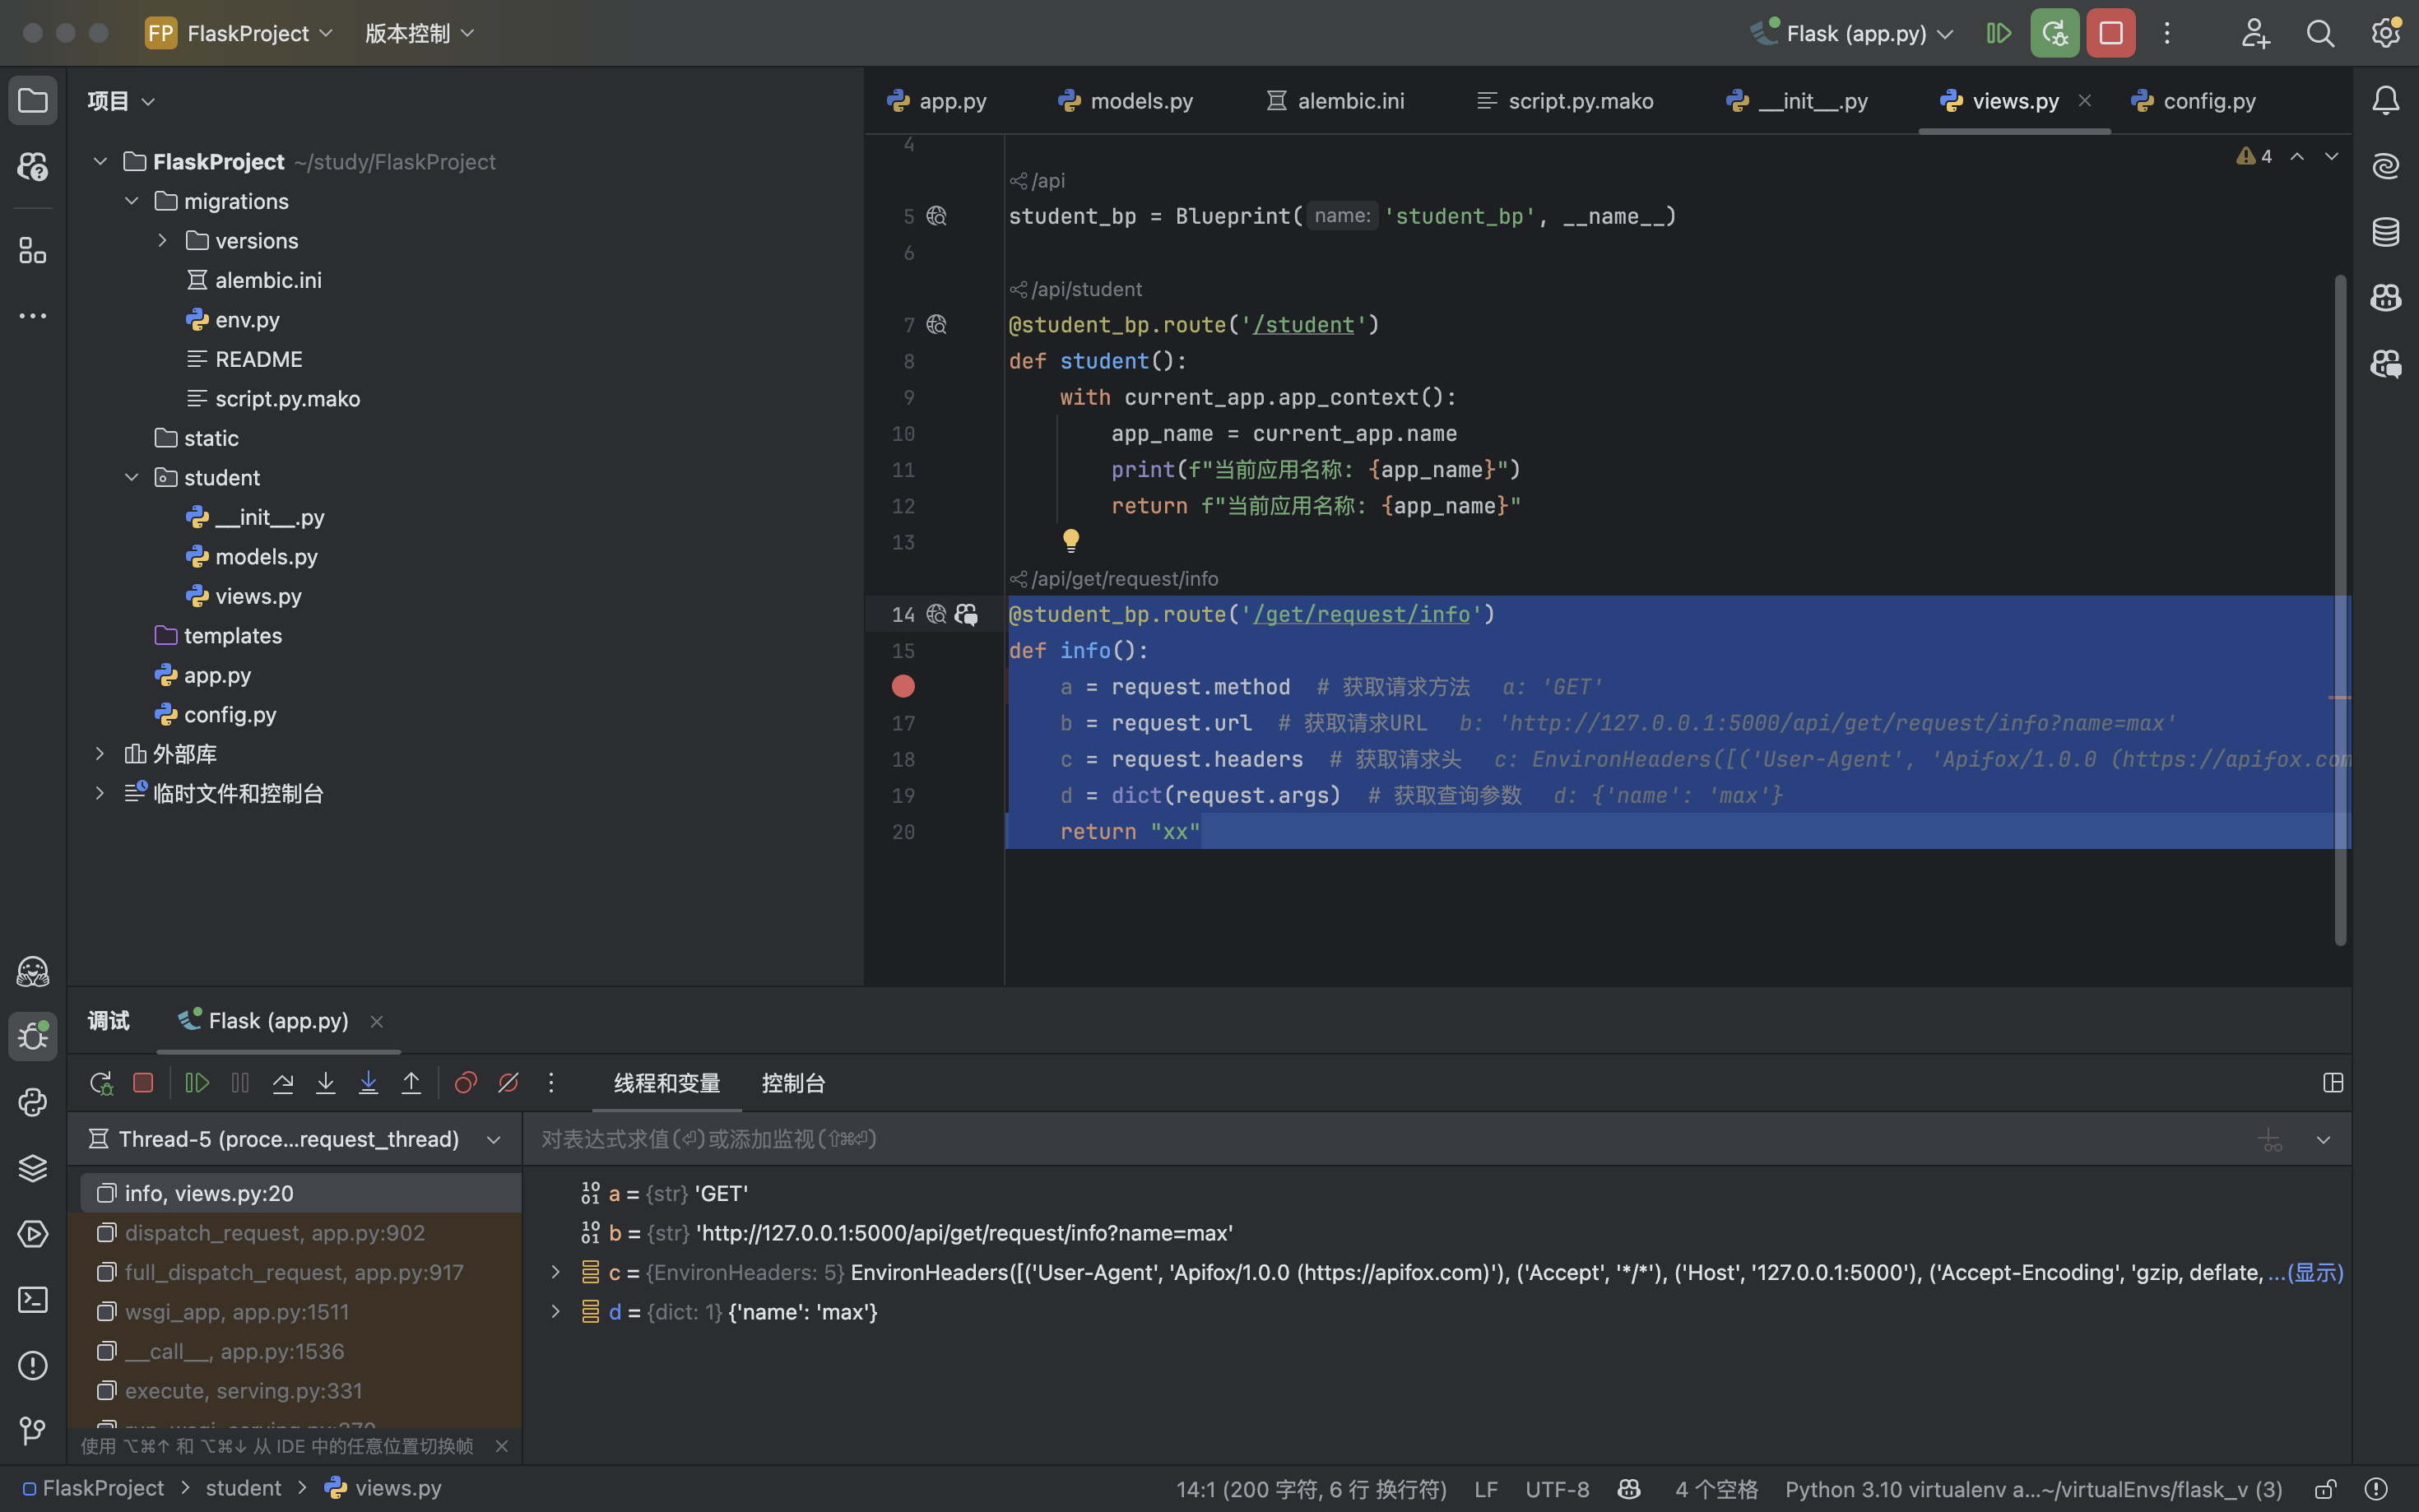Stop the debug session with red square
Viewport: 2419px width, 1512px height.
[143, 1083]
